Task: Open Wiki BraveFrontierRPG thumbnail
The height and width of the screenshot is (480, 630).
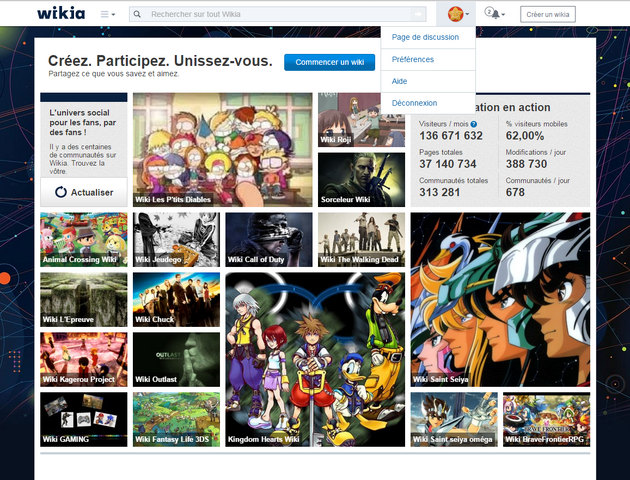Action: (546, 419)
